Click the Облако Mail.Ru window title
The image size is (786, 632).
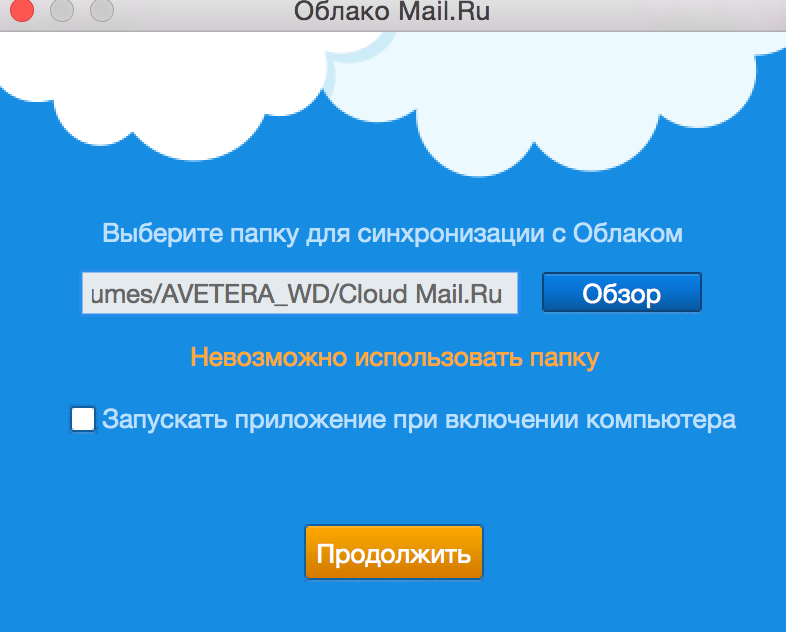(392, 11)
